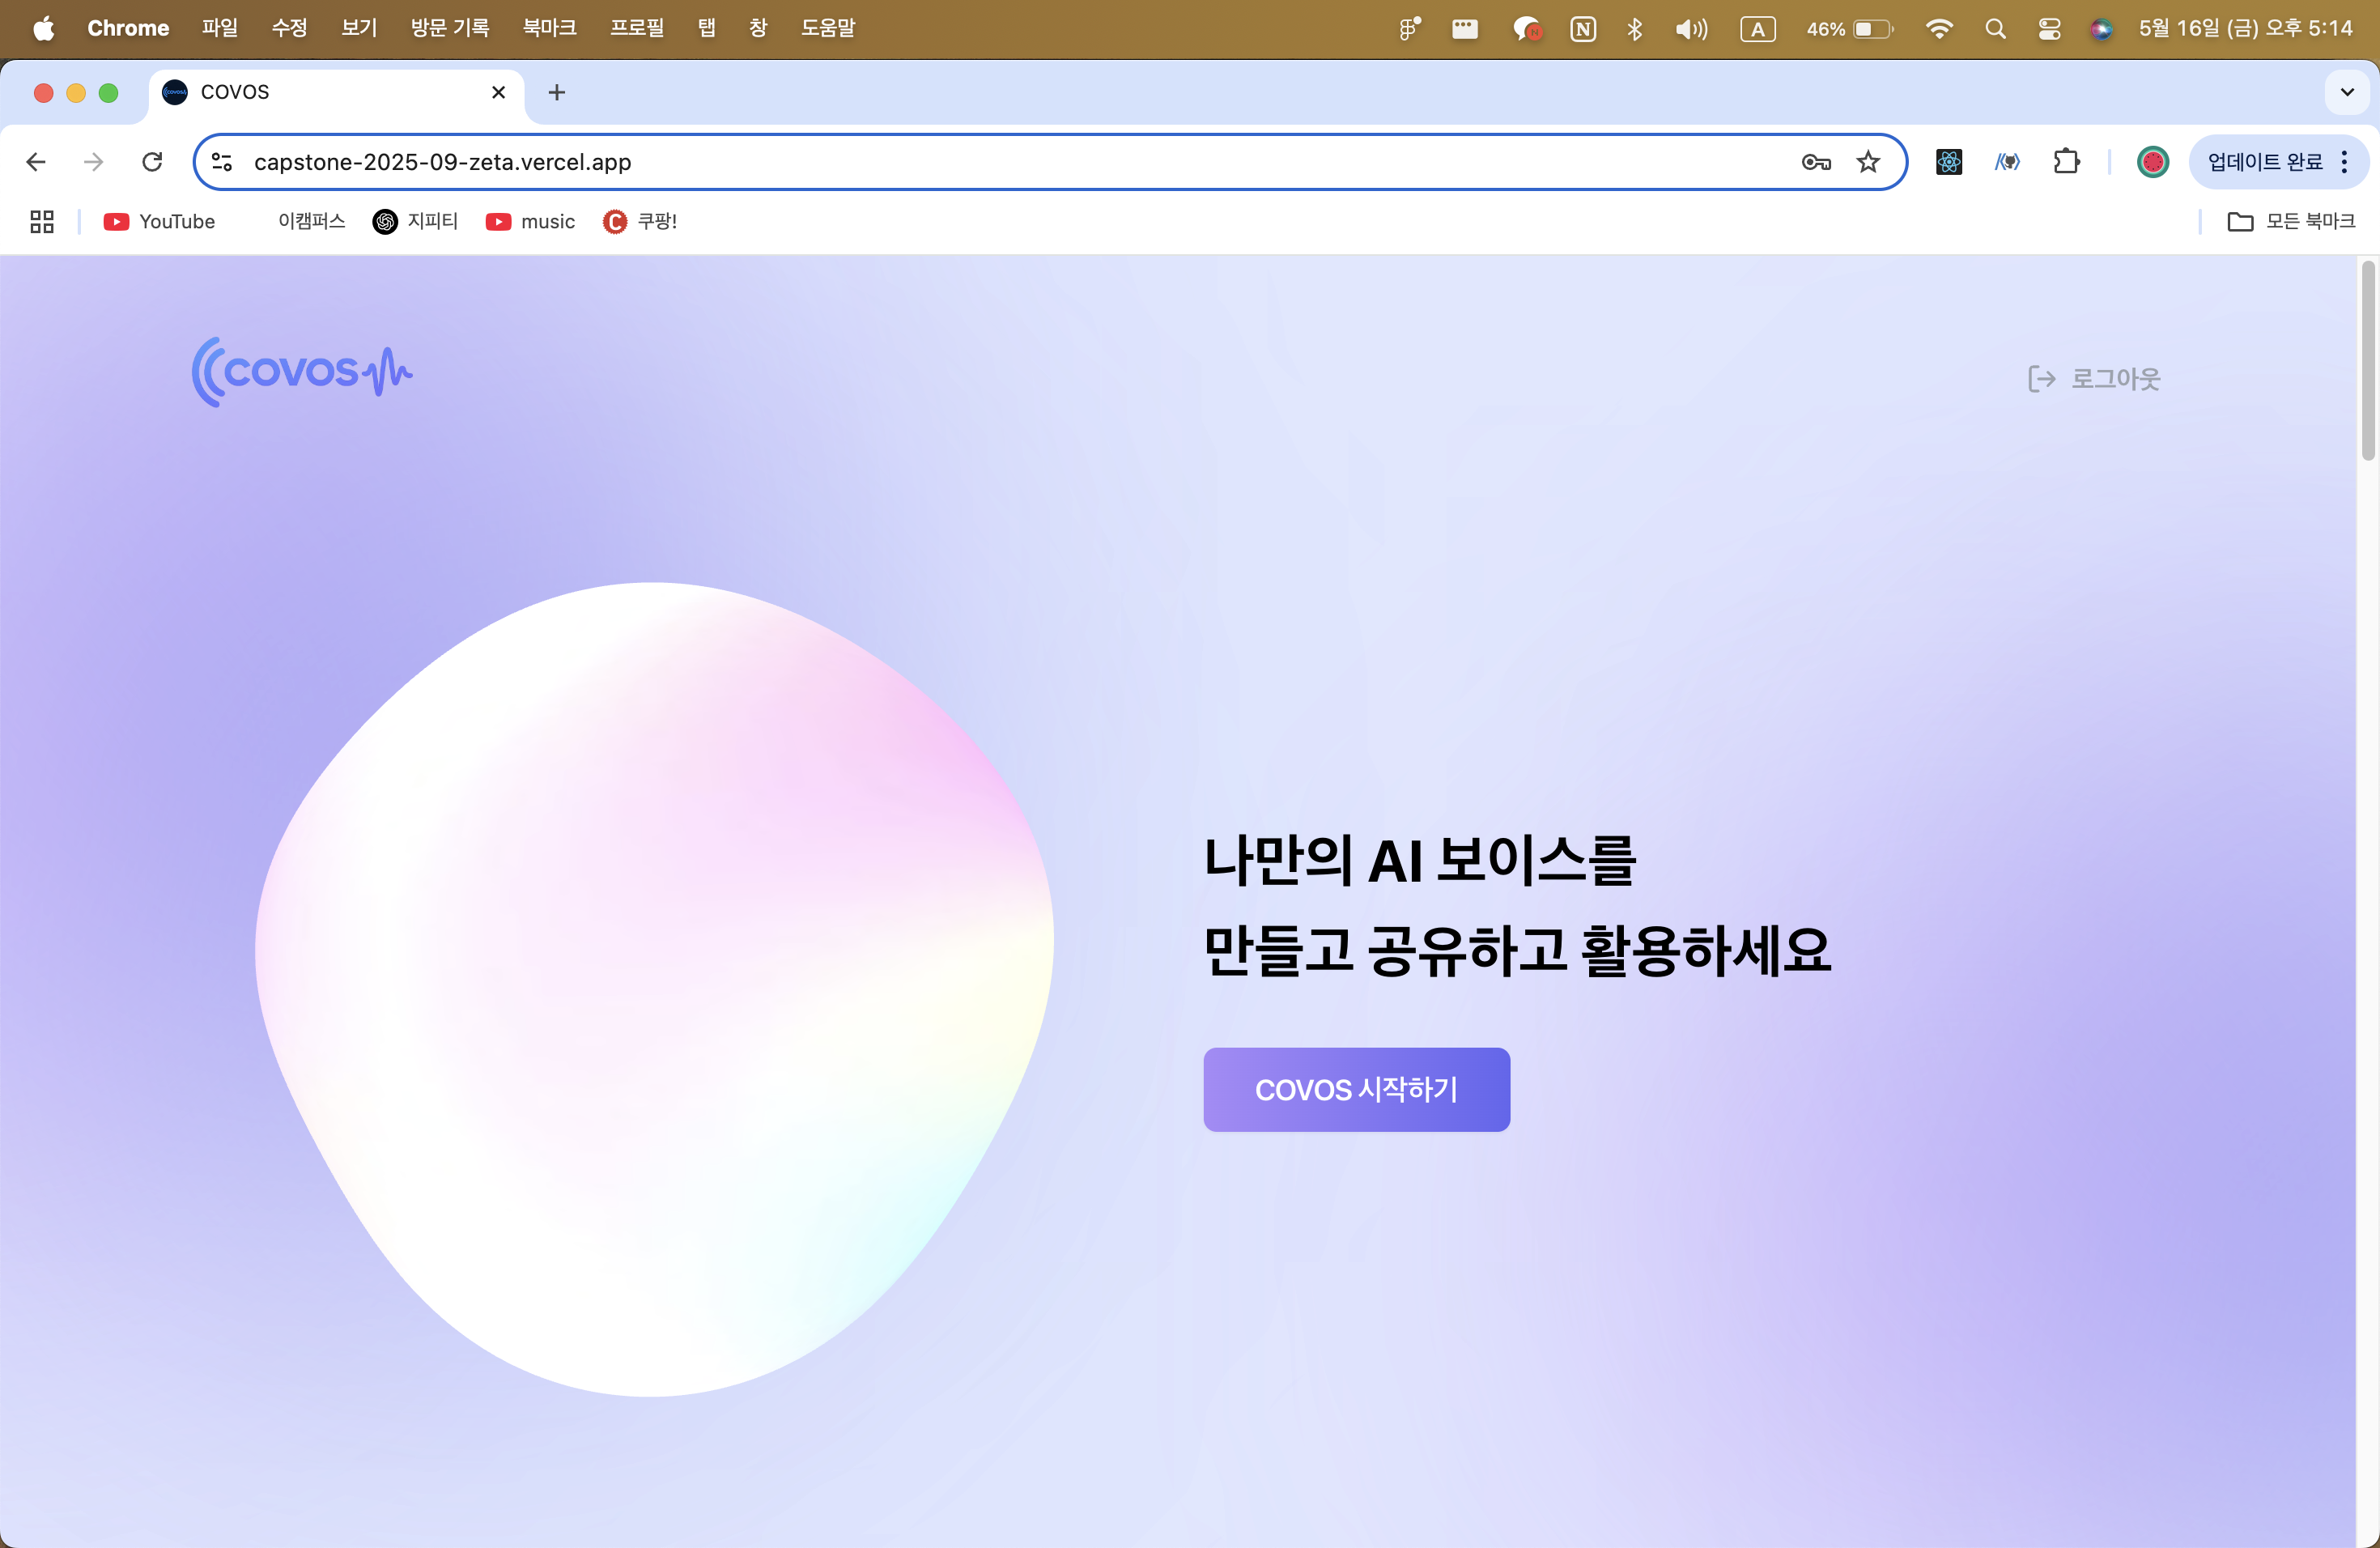
Task: Open the 수정 menu
Action: pyautogui.click(x=290, y=28)
